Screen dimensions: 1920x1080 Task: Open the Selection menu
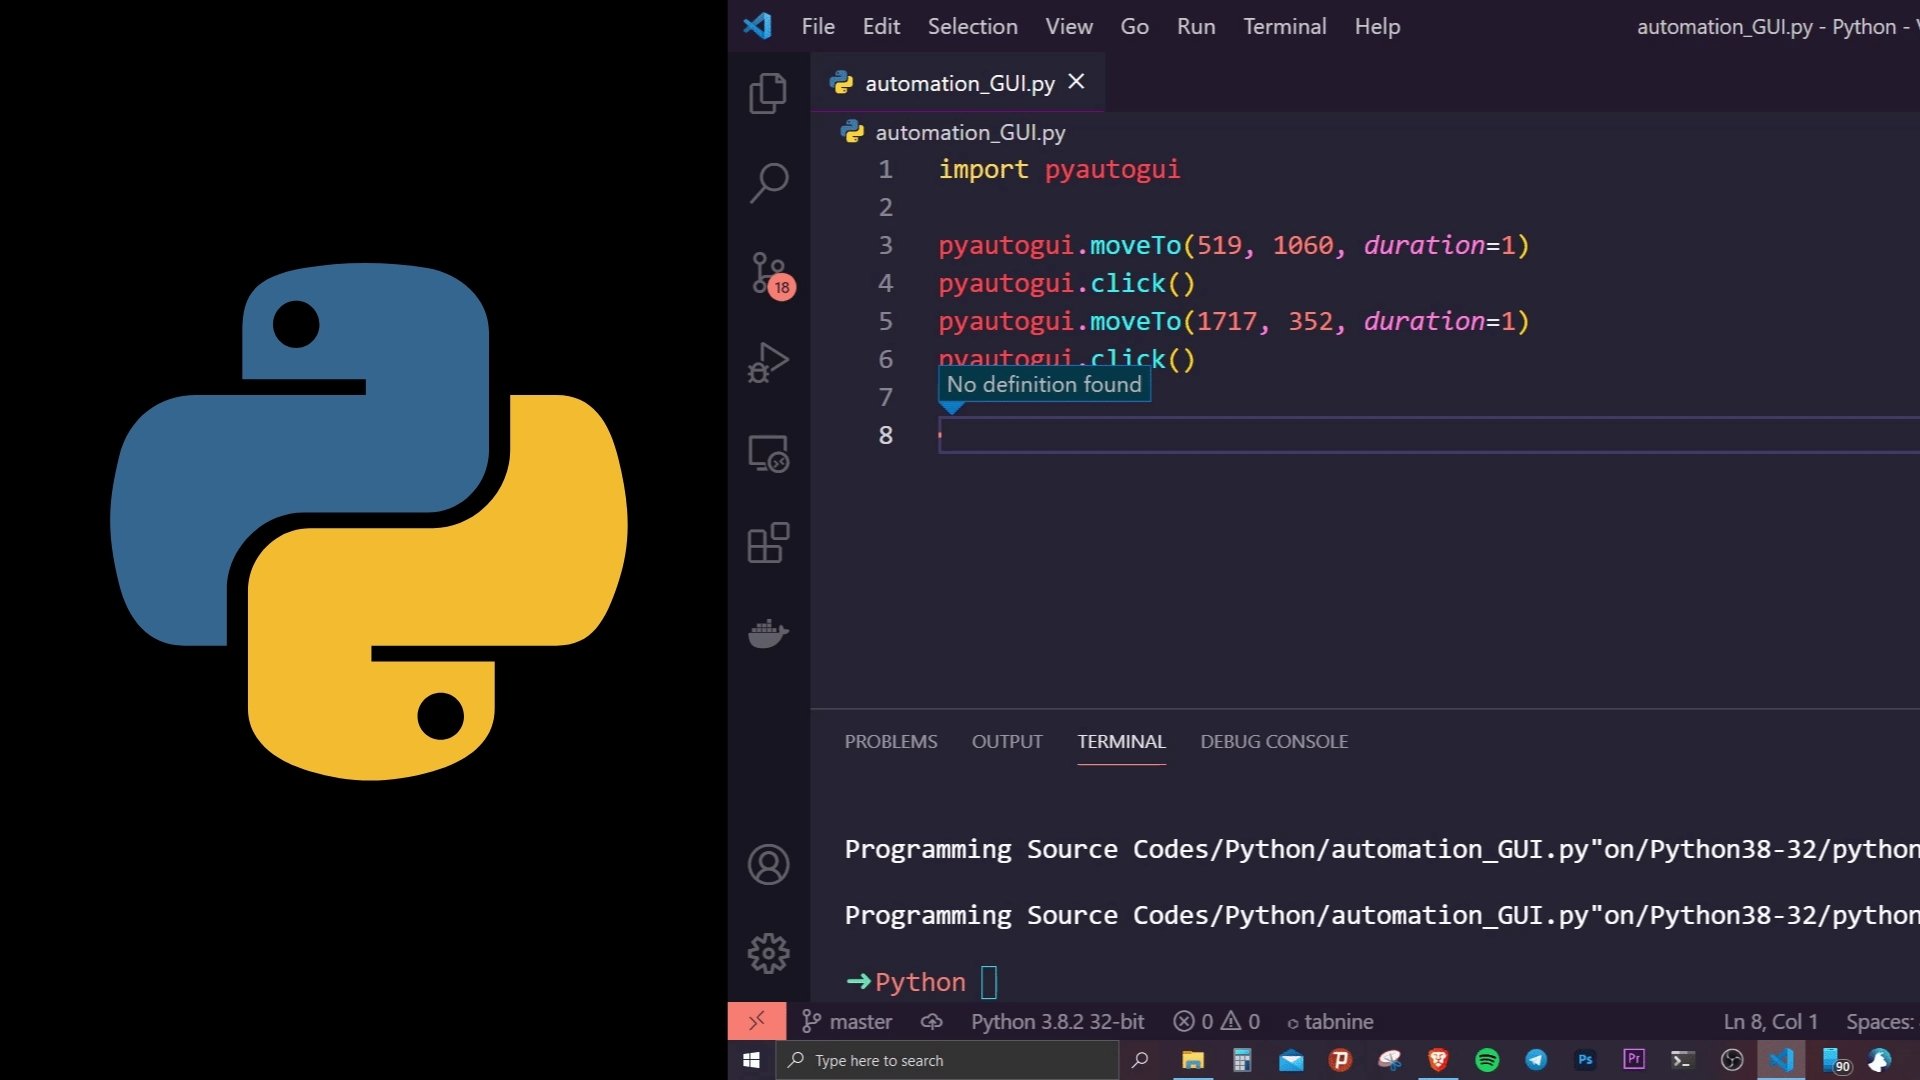(972, 27)
